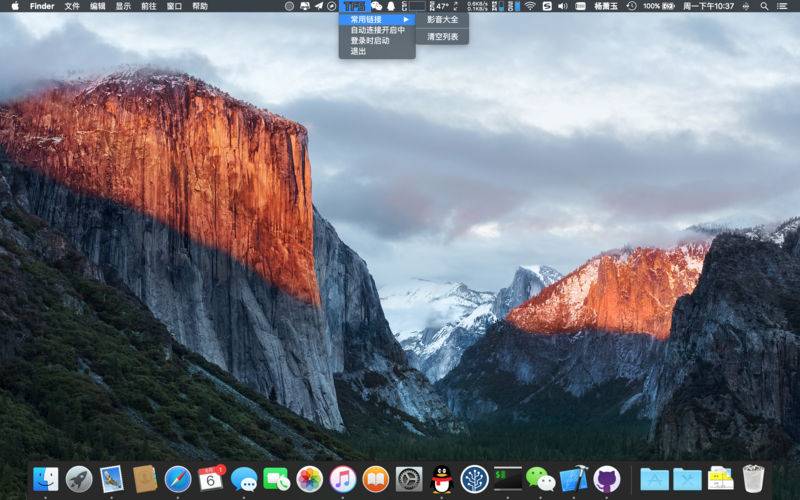This screenshot has width=800, height=500.
Task: Open the 窗口 menu
Action: 174,6
